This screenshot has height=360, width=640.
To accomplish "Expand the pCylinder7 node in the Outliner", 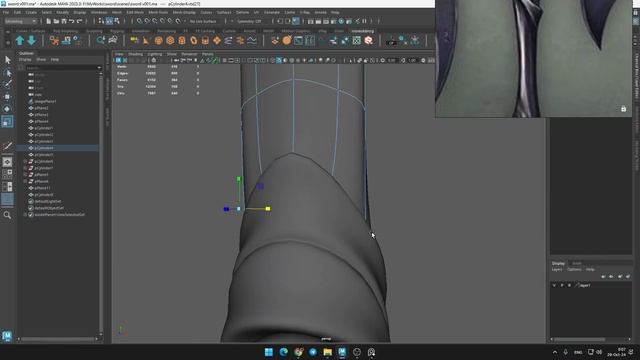I will click(25, 168).
